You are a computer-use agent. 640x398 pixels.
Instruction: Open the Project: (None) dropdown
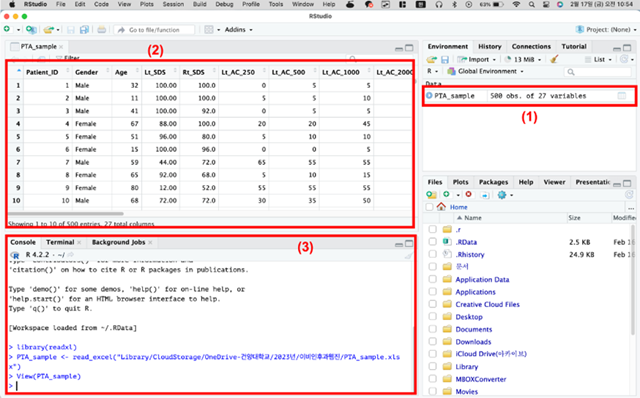point(606,29)
